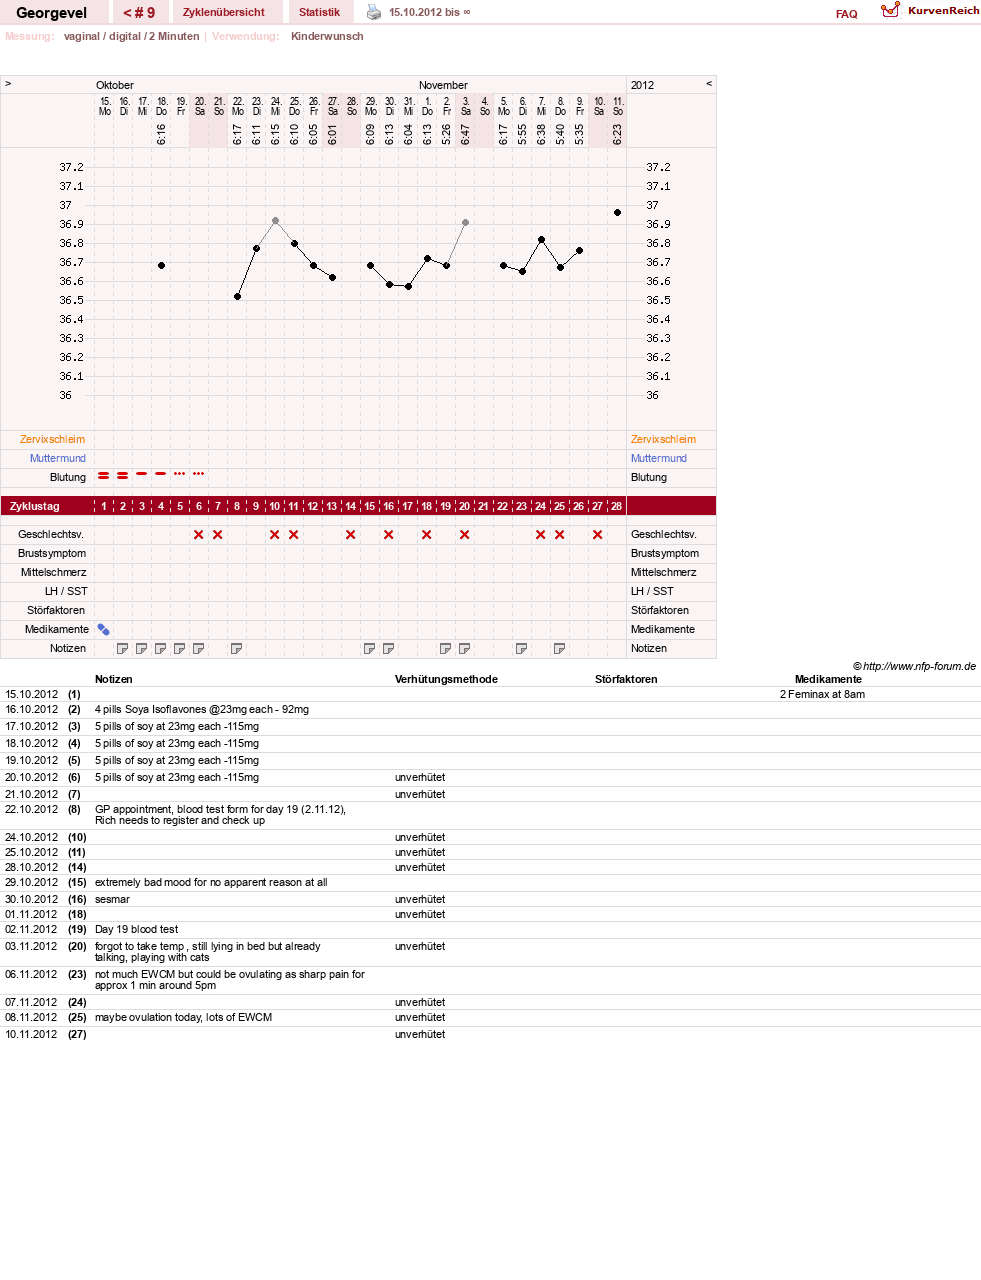Open the note icon on cycle day 20

(464, 648)
